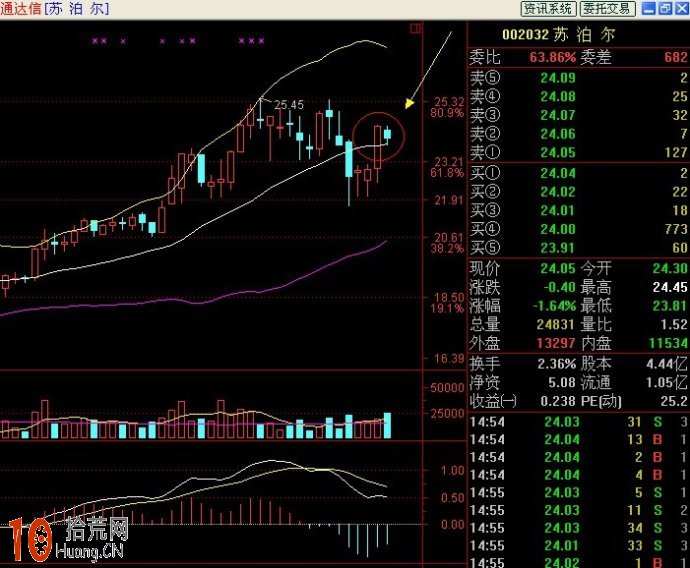The height and width of the screenshot is (568, 690).
Task: Click the 14:54 trade with volume 13
Action: click(579, 440)
